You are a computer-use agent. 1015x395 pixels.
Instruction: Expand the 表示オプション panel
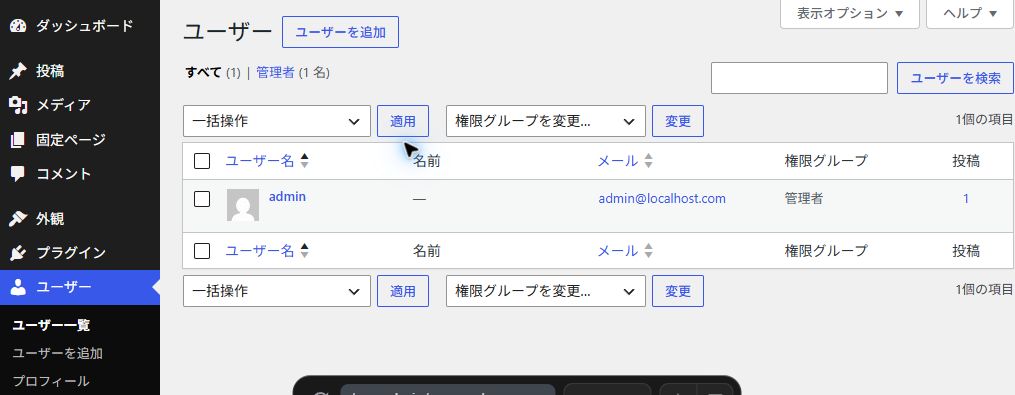(849, 13)
